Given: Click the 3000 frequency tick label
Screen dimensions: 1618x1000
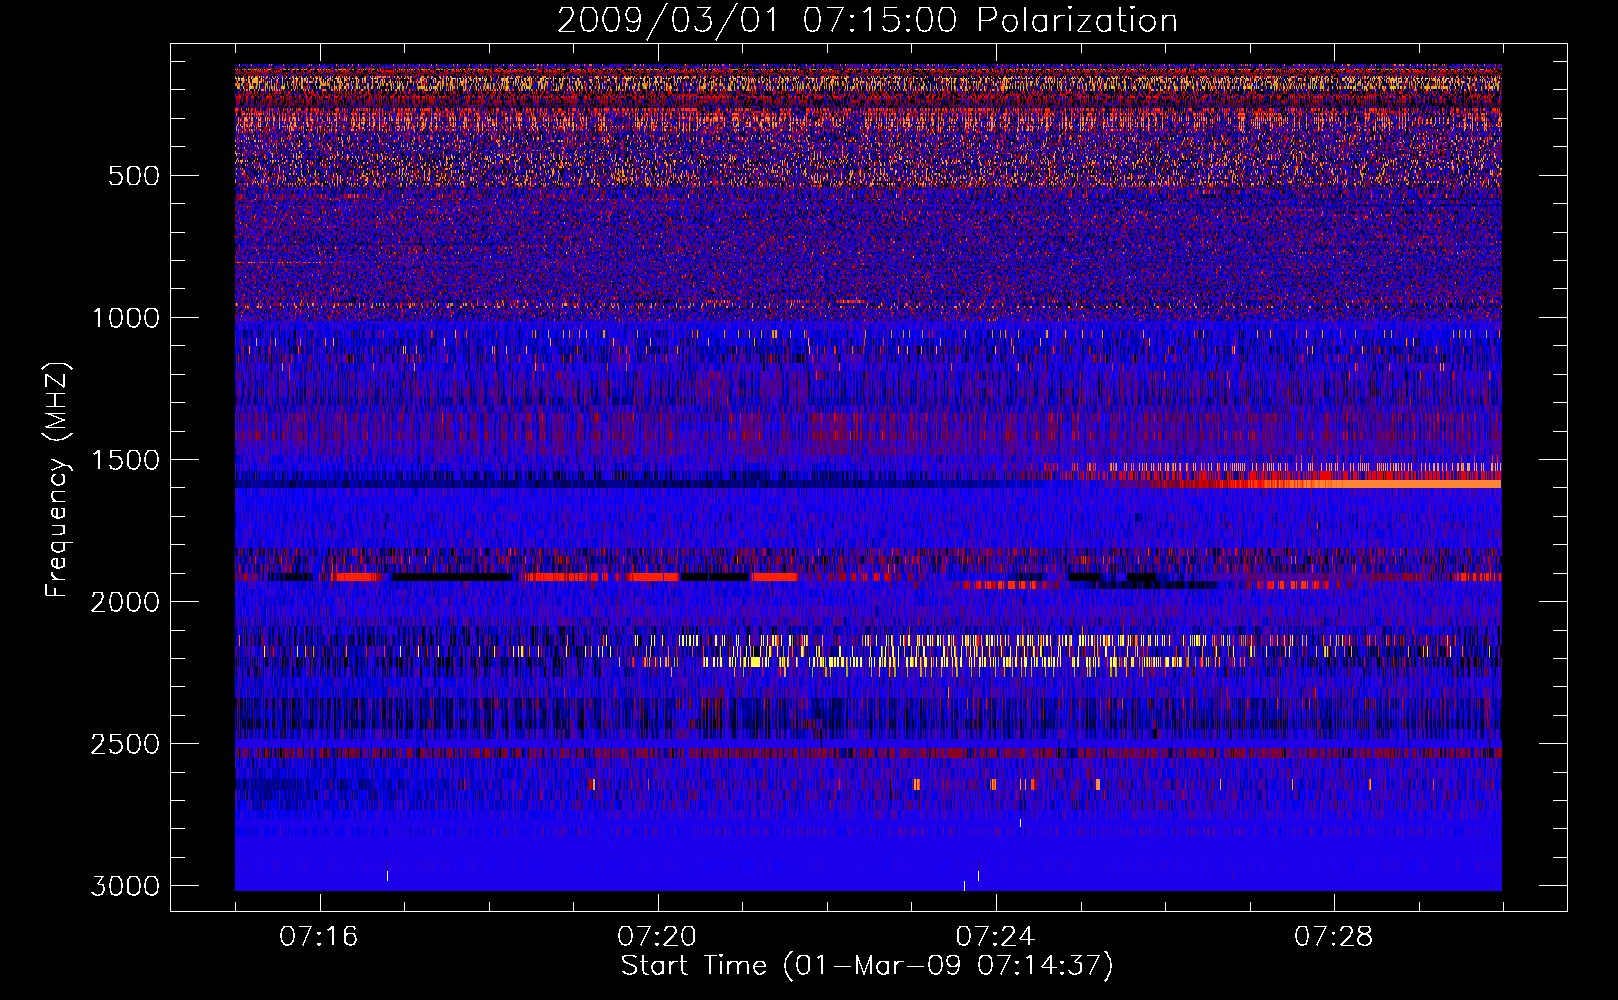Looking at the screenshot, I should pyautogui.click(x=125, y=886).
